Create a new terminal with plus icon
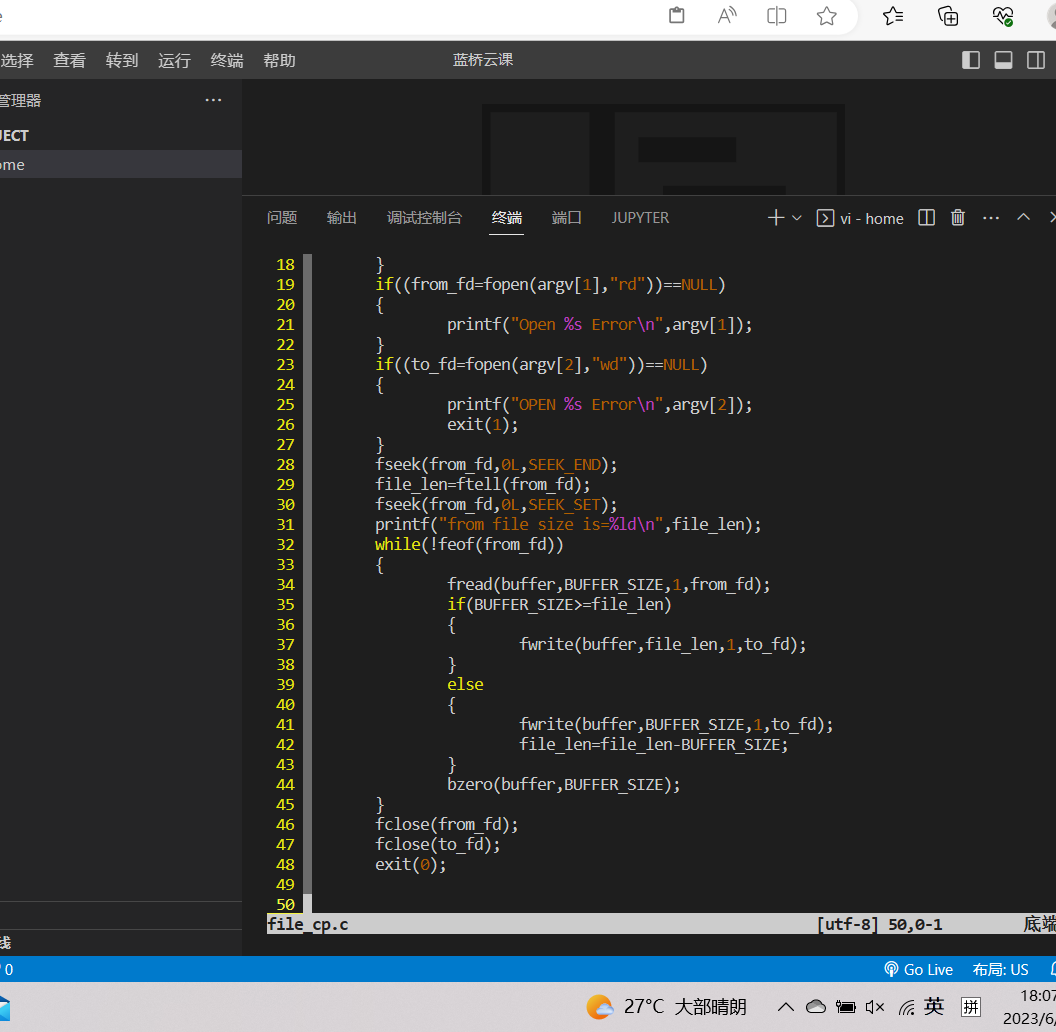The image size is (1056, 1032). coord(776,218)
